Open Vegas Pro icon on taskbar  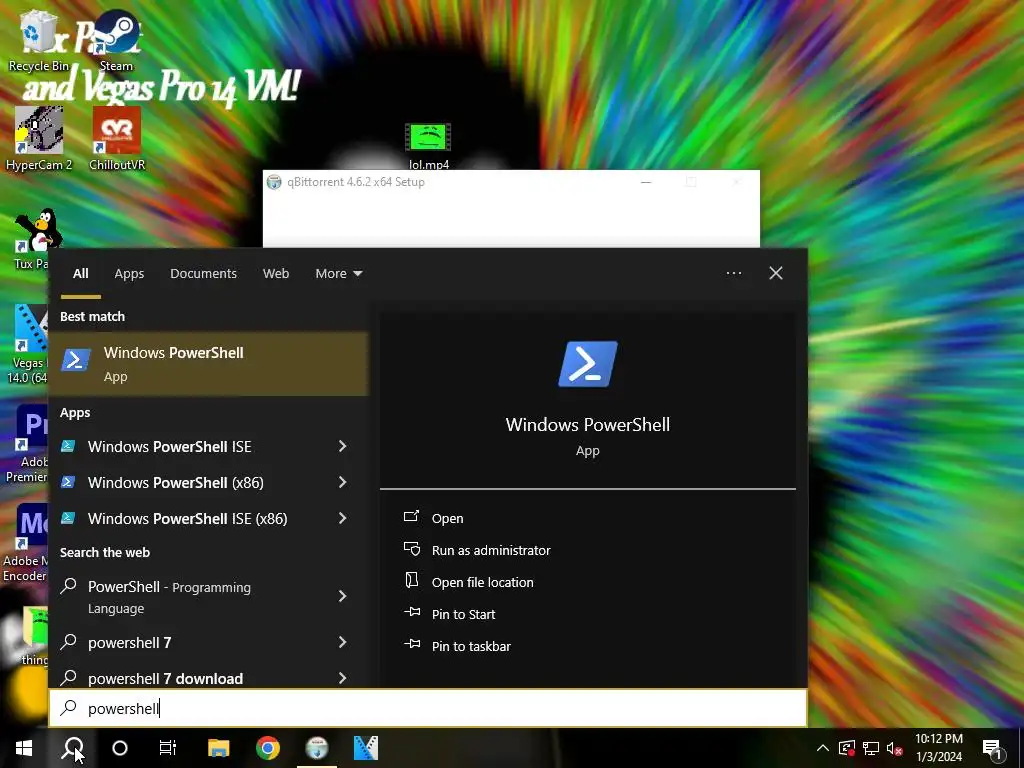pos(366,748)
